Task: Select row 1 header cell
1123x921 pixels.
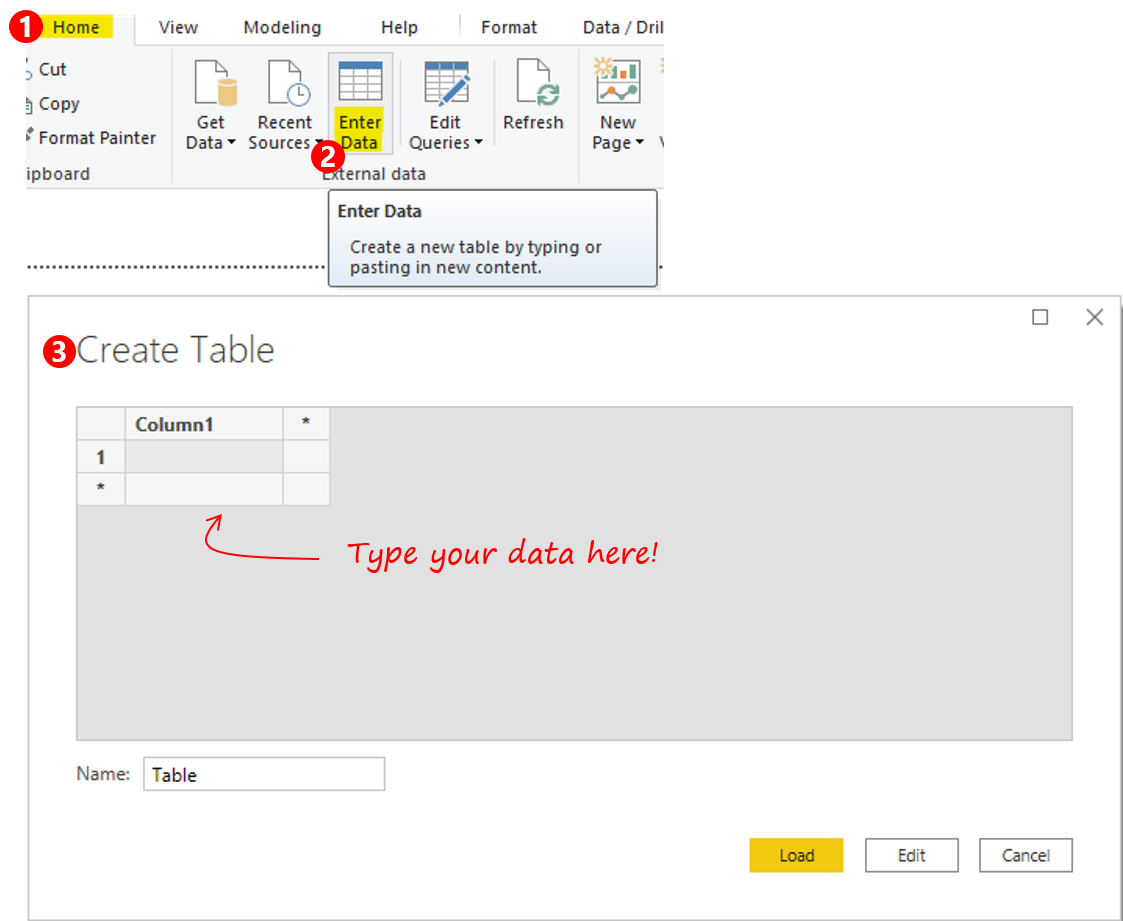Action: click(x=101, y=456)
